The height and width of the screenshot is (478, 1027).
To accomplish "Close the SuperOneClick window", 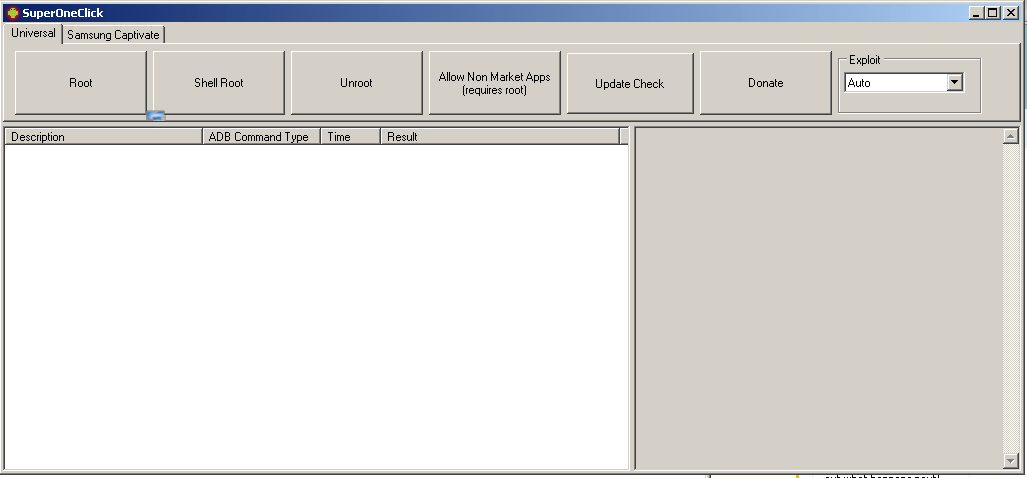I will (1010, 12).
